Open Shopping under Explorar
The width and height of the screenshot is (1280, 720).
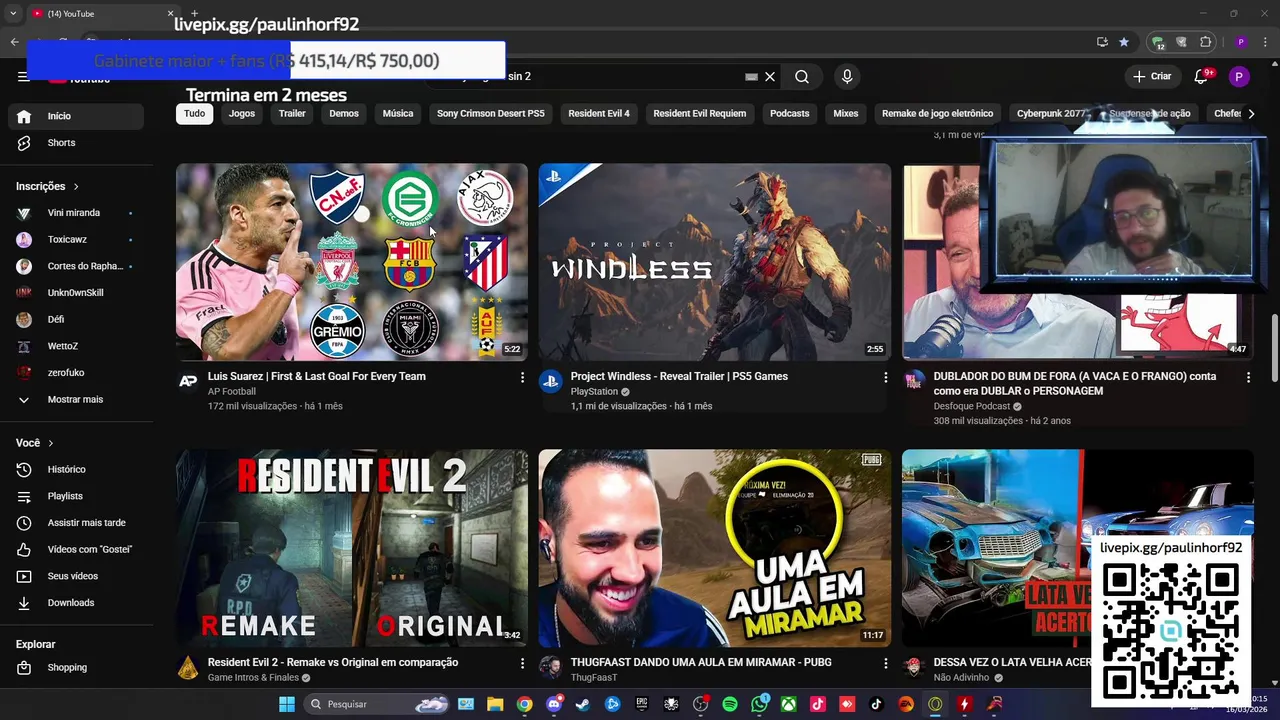click(x=76, y=667)
